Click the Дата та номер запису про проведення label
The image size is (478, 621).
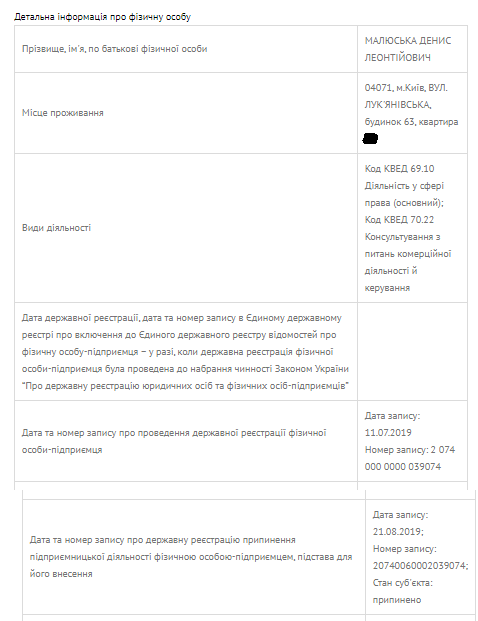(174, 441)
